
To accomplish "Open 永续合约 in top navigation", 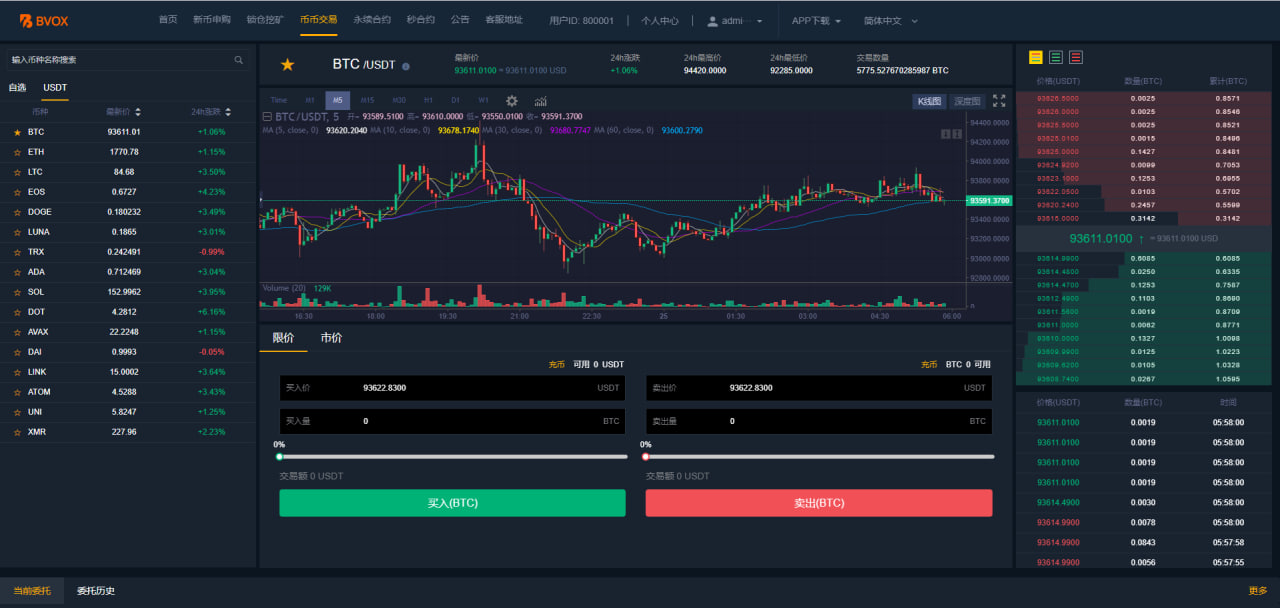I will point(372,20).
